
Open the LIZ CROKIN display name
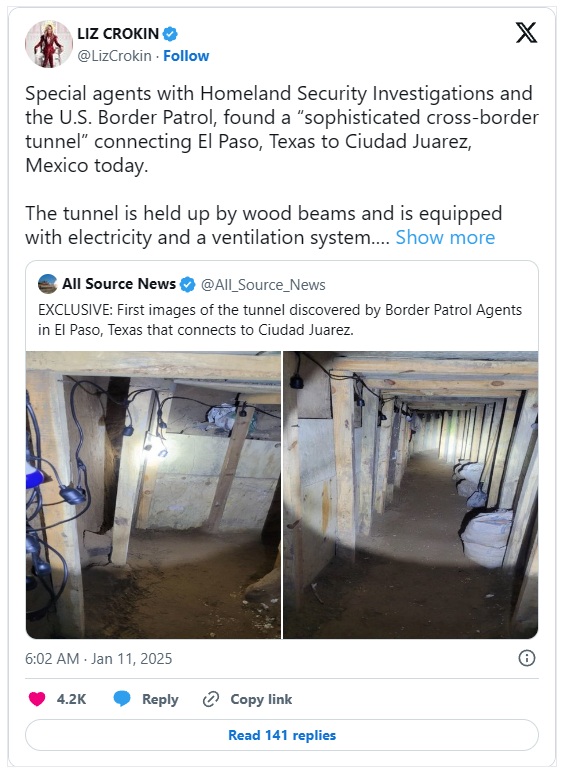[x=118, y=34]
